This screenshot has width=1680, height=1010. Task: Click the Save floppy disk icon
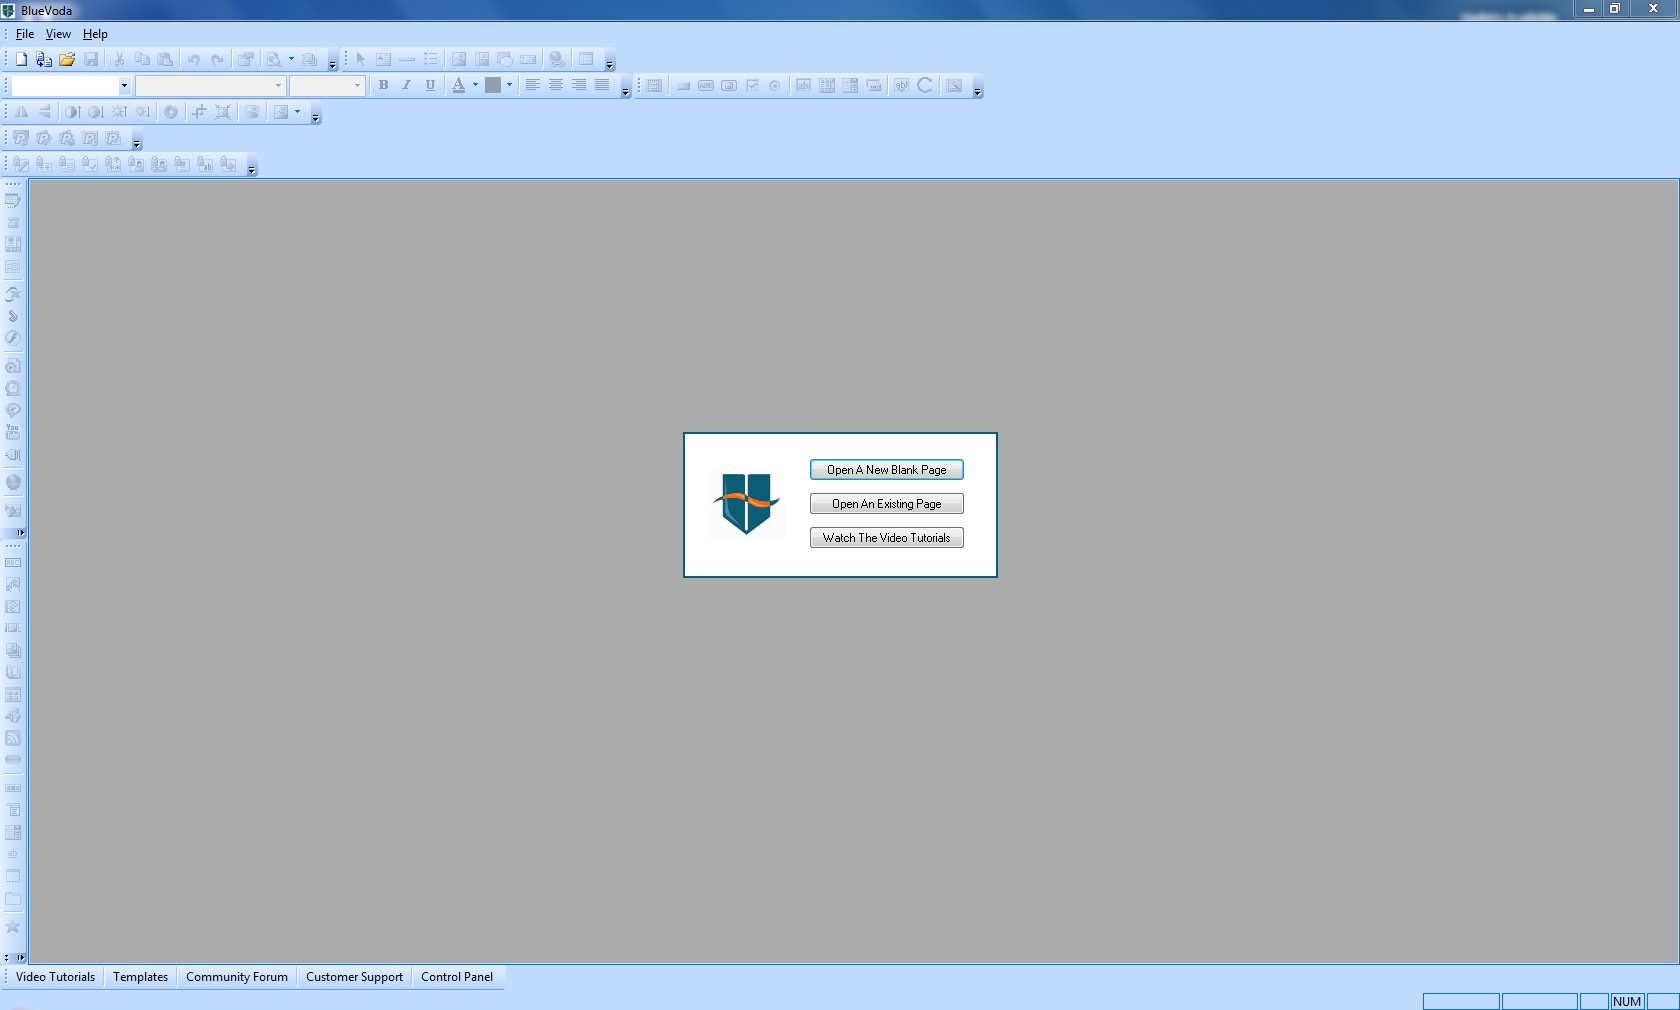[91, 59]
